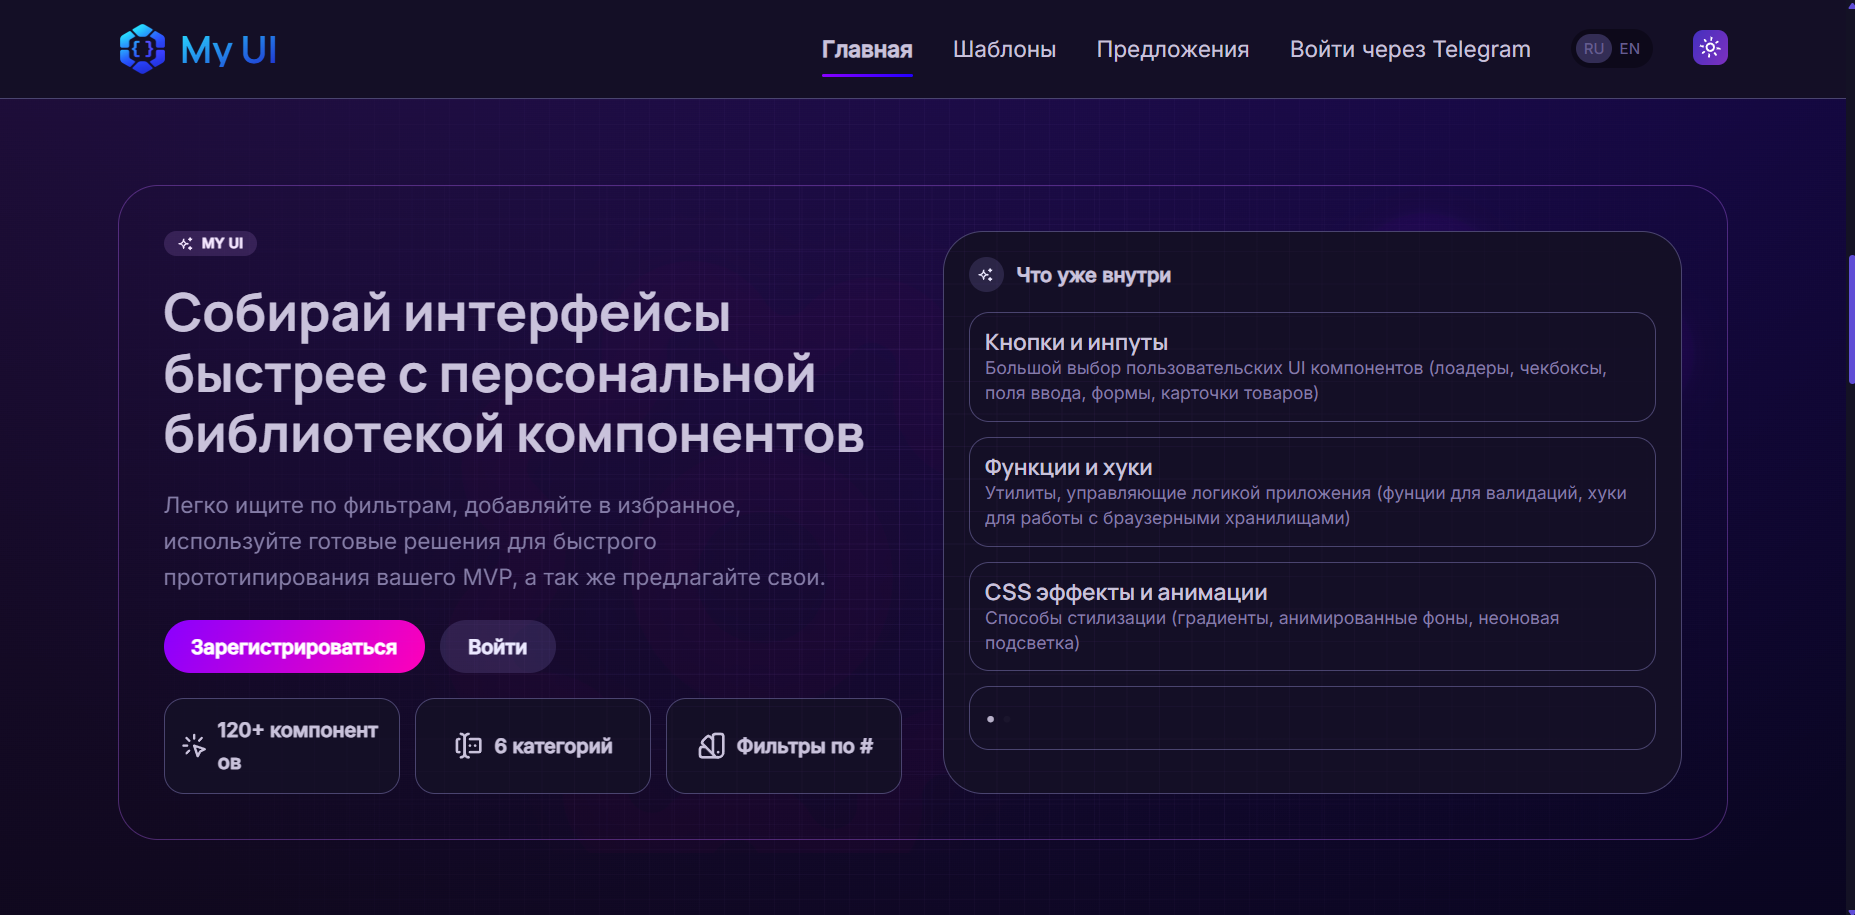The height and width of the screenshot is (915, 1855).
Task: Click the "120+ компонентов" stat card
Action: (x=282, y=746)
